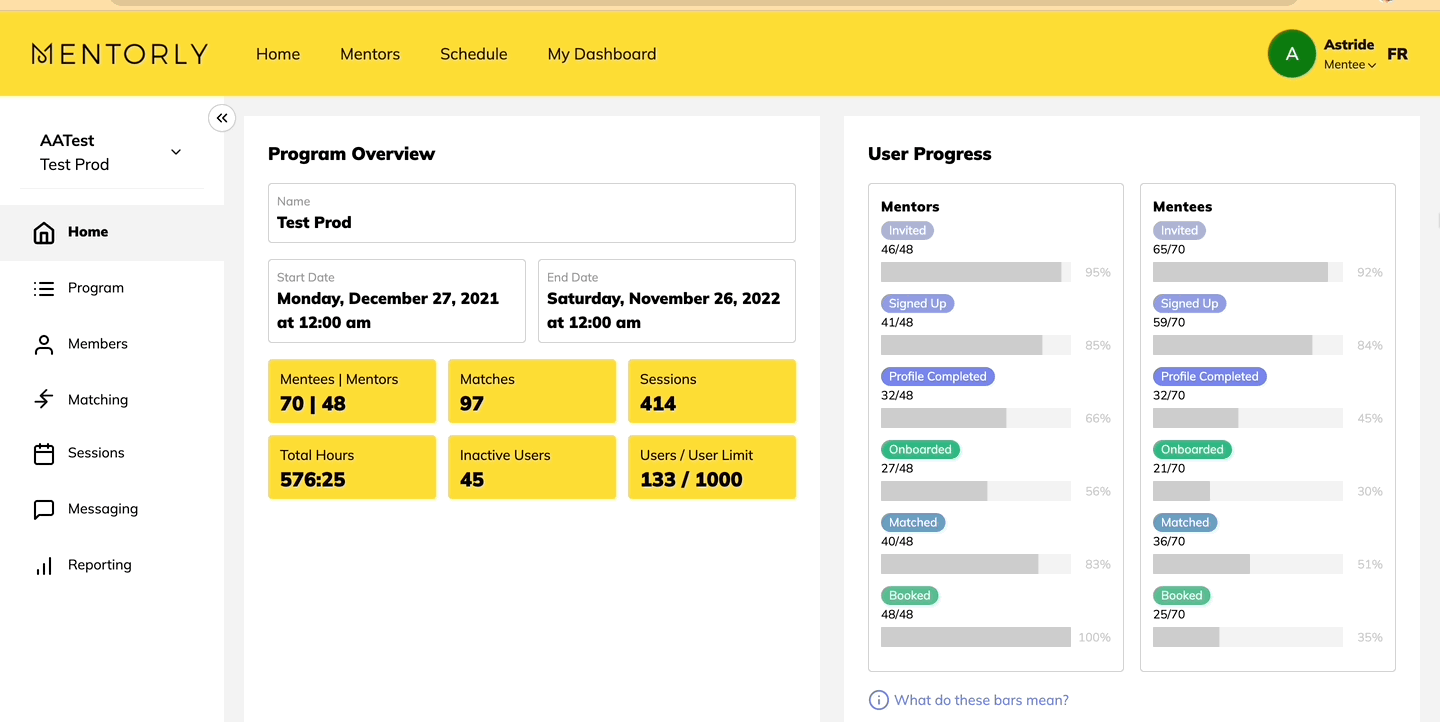Click the Messaging chat bubble icon
Viewport: 1440px width, 722px height.
(44, 509)
